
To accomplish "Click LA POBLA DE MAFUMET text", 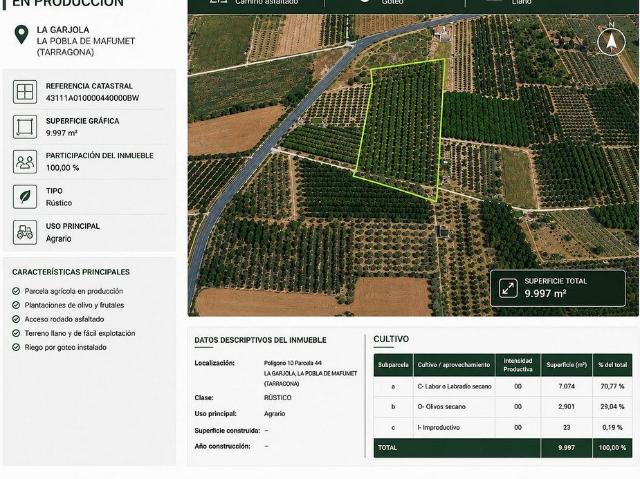I will [86, 41].
